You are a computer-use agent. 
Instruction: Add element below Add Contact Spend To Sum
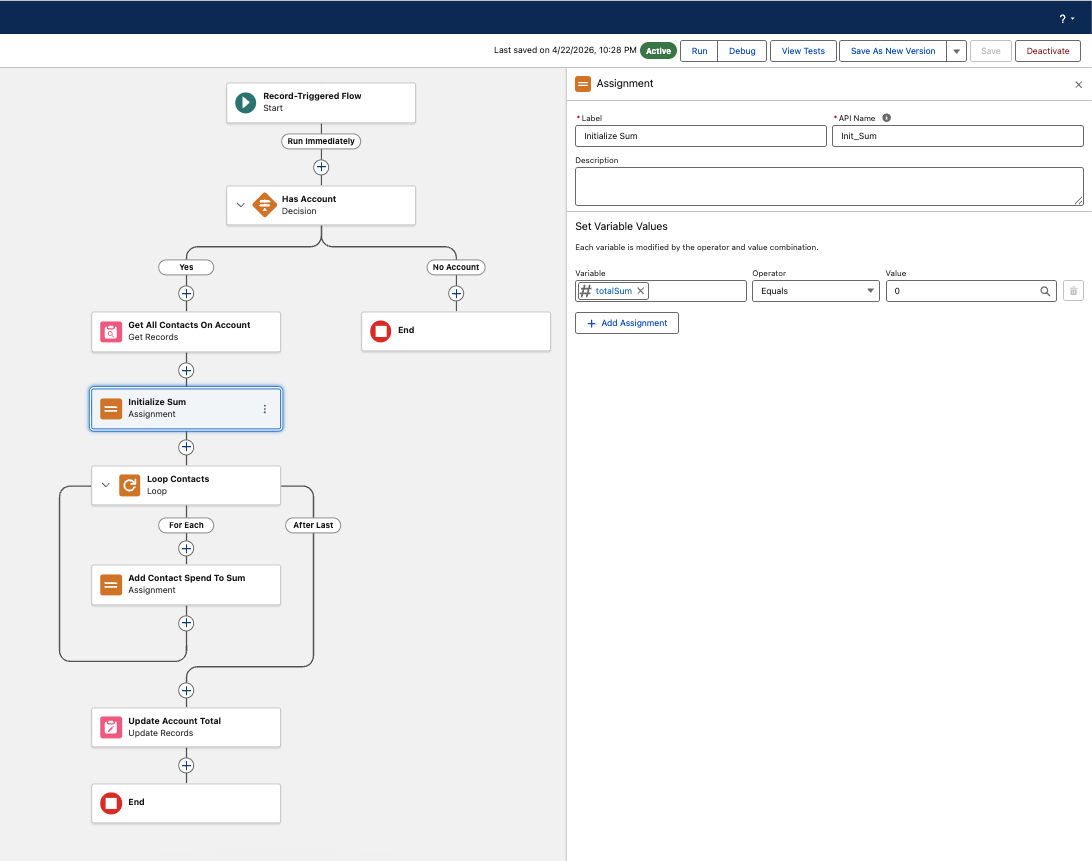(x=186, y=623)
